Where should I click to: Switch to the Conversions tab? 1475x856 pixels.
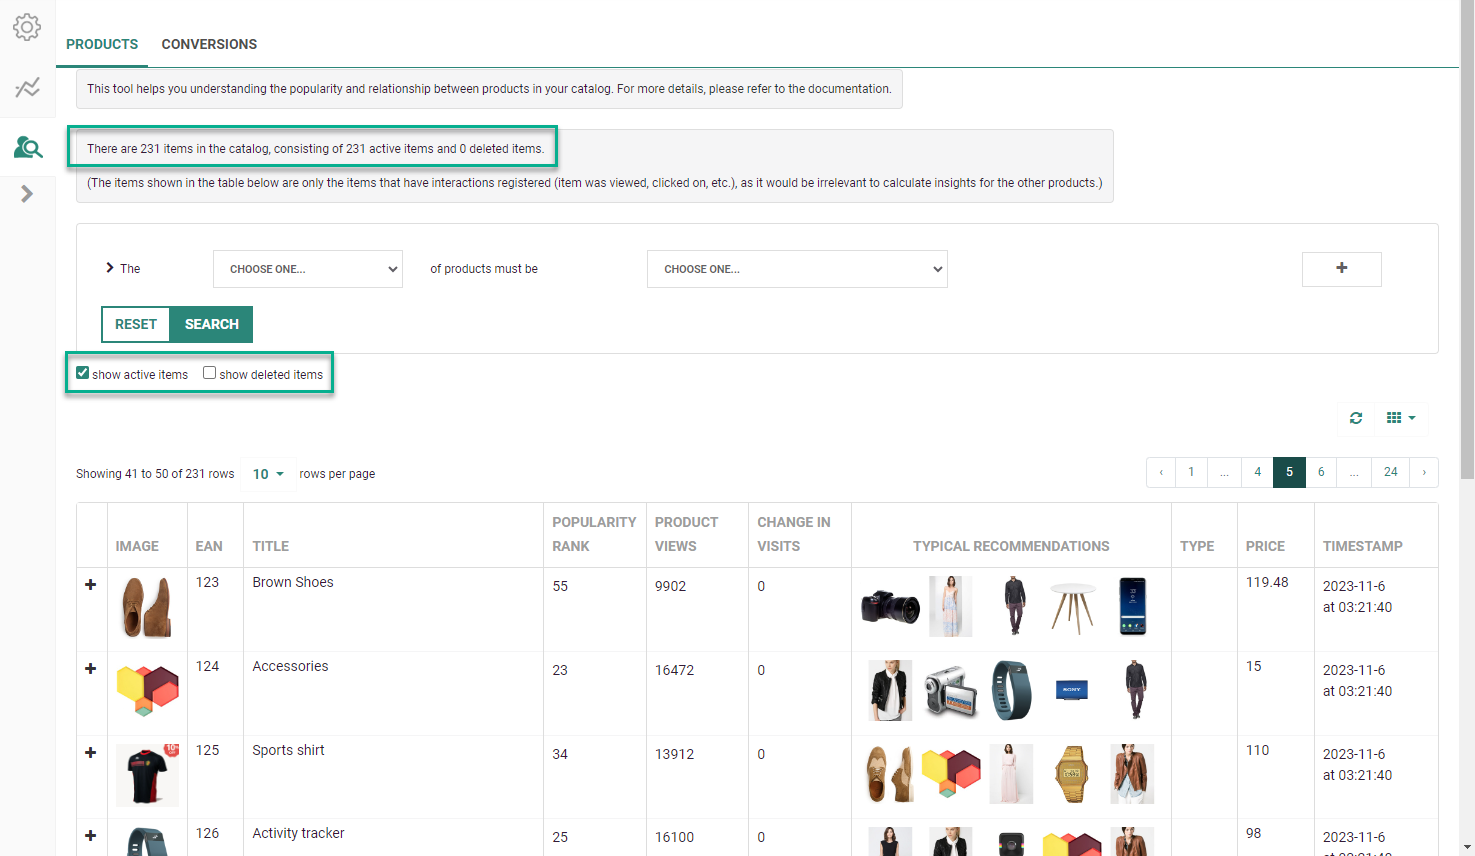coord(209,44)
